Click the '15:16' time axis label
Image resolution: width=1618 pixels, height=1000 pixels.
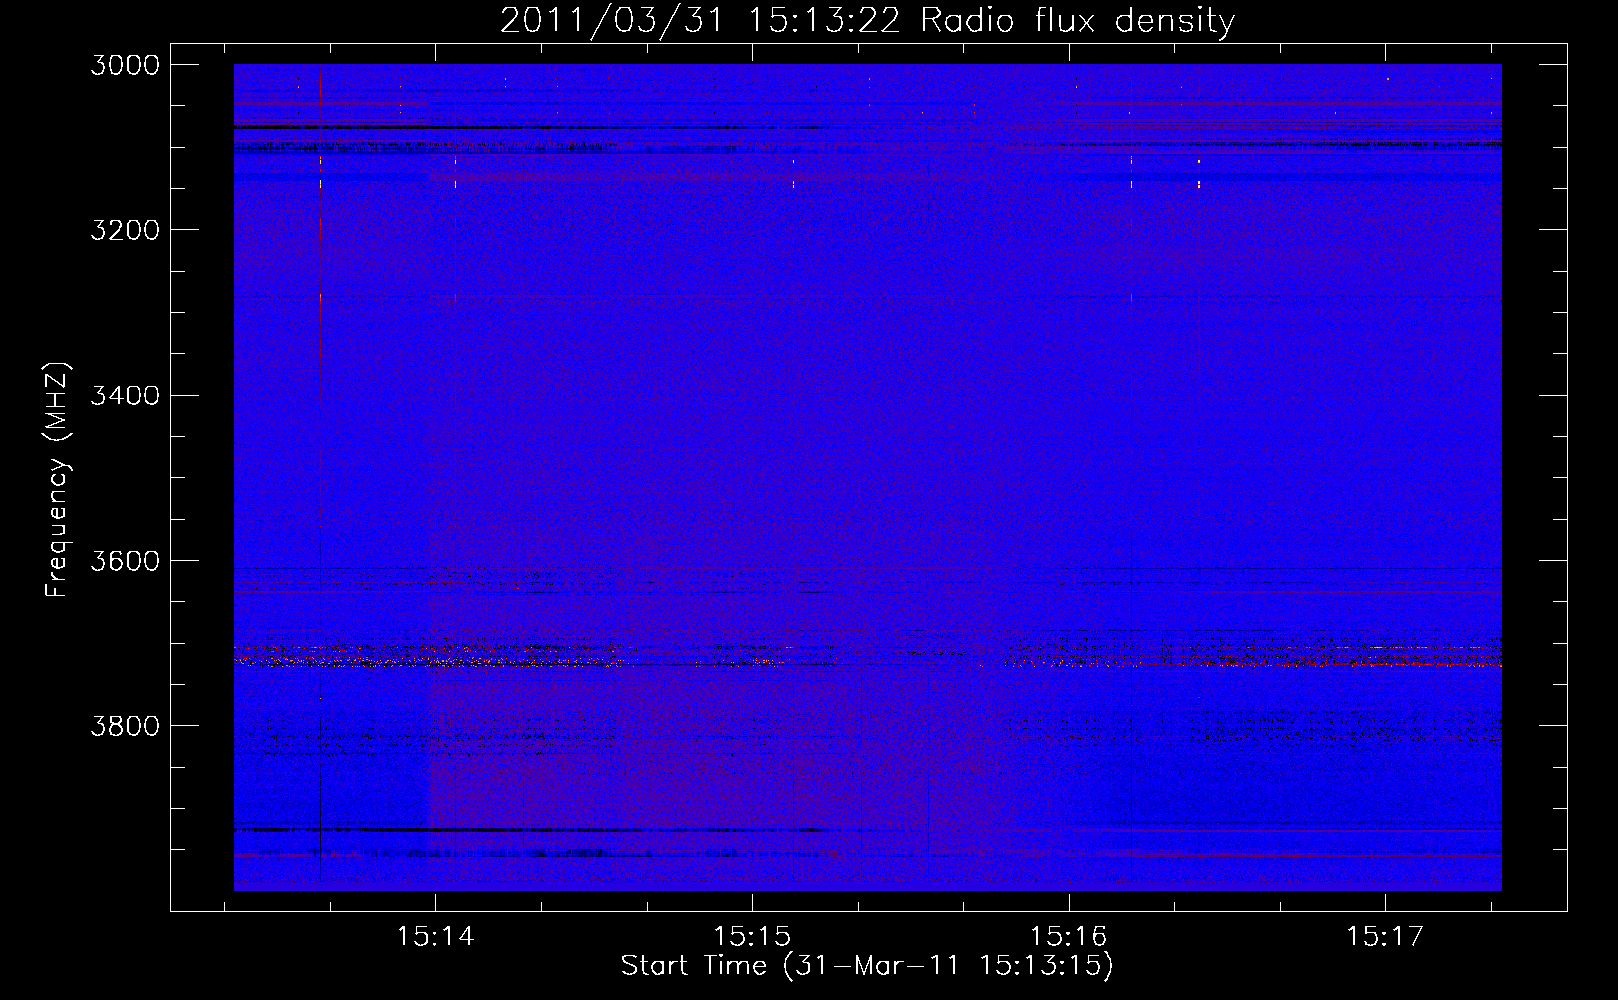(1069, 936)
